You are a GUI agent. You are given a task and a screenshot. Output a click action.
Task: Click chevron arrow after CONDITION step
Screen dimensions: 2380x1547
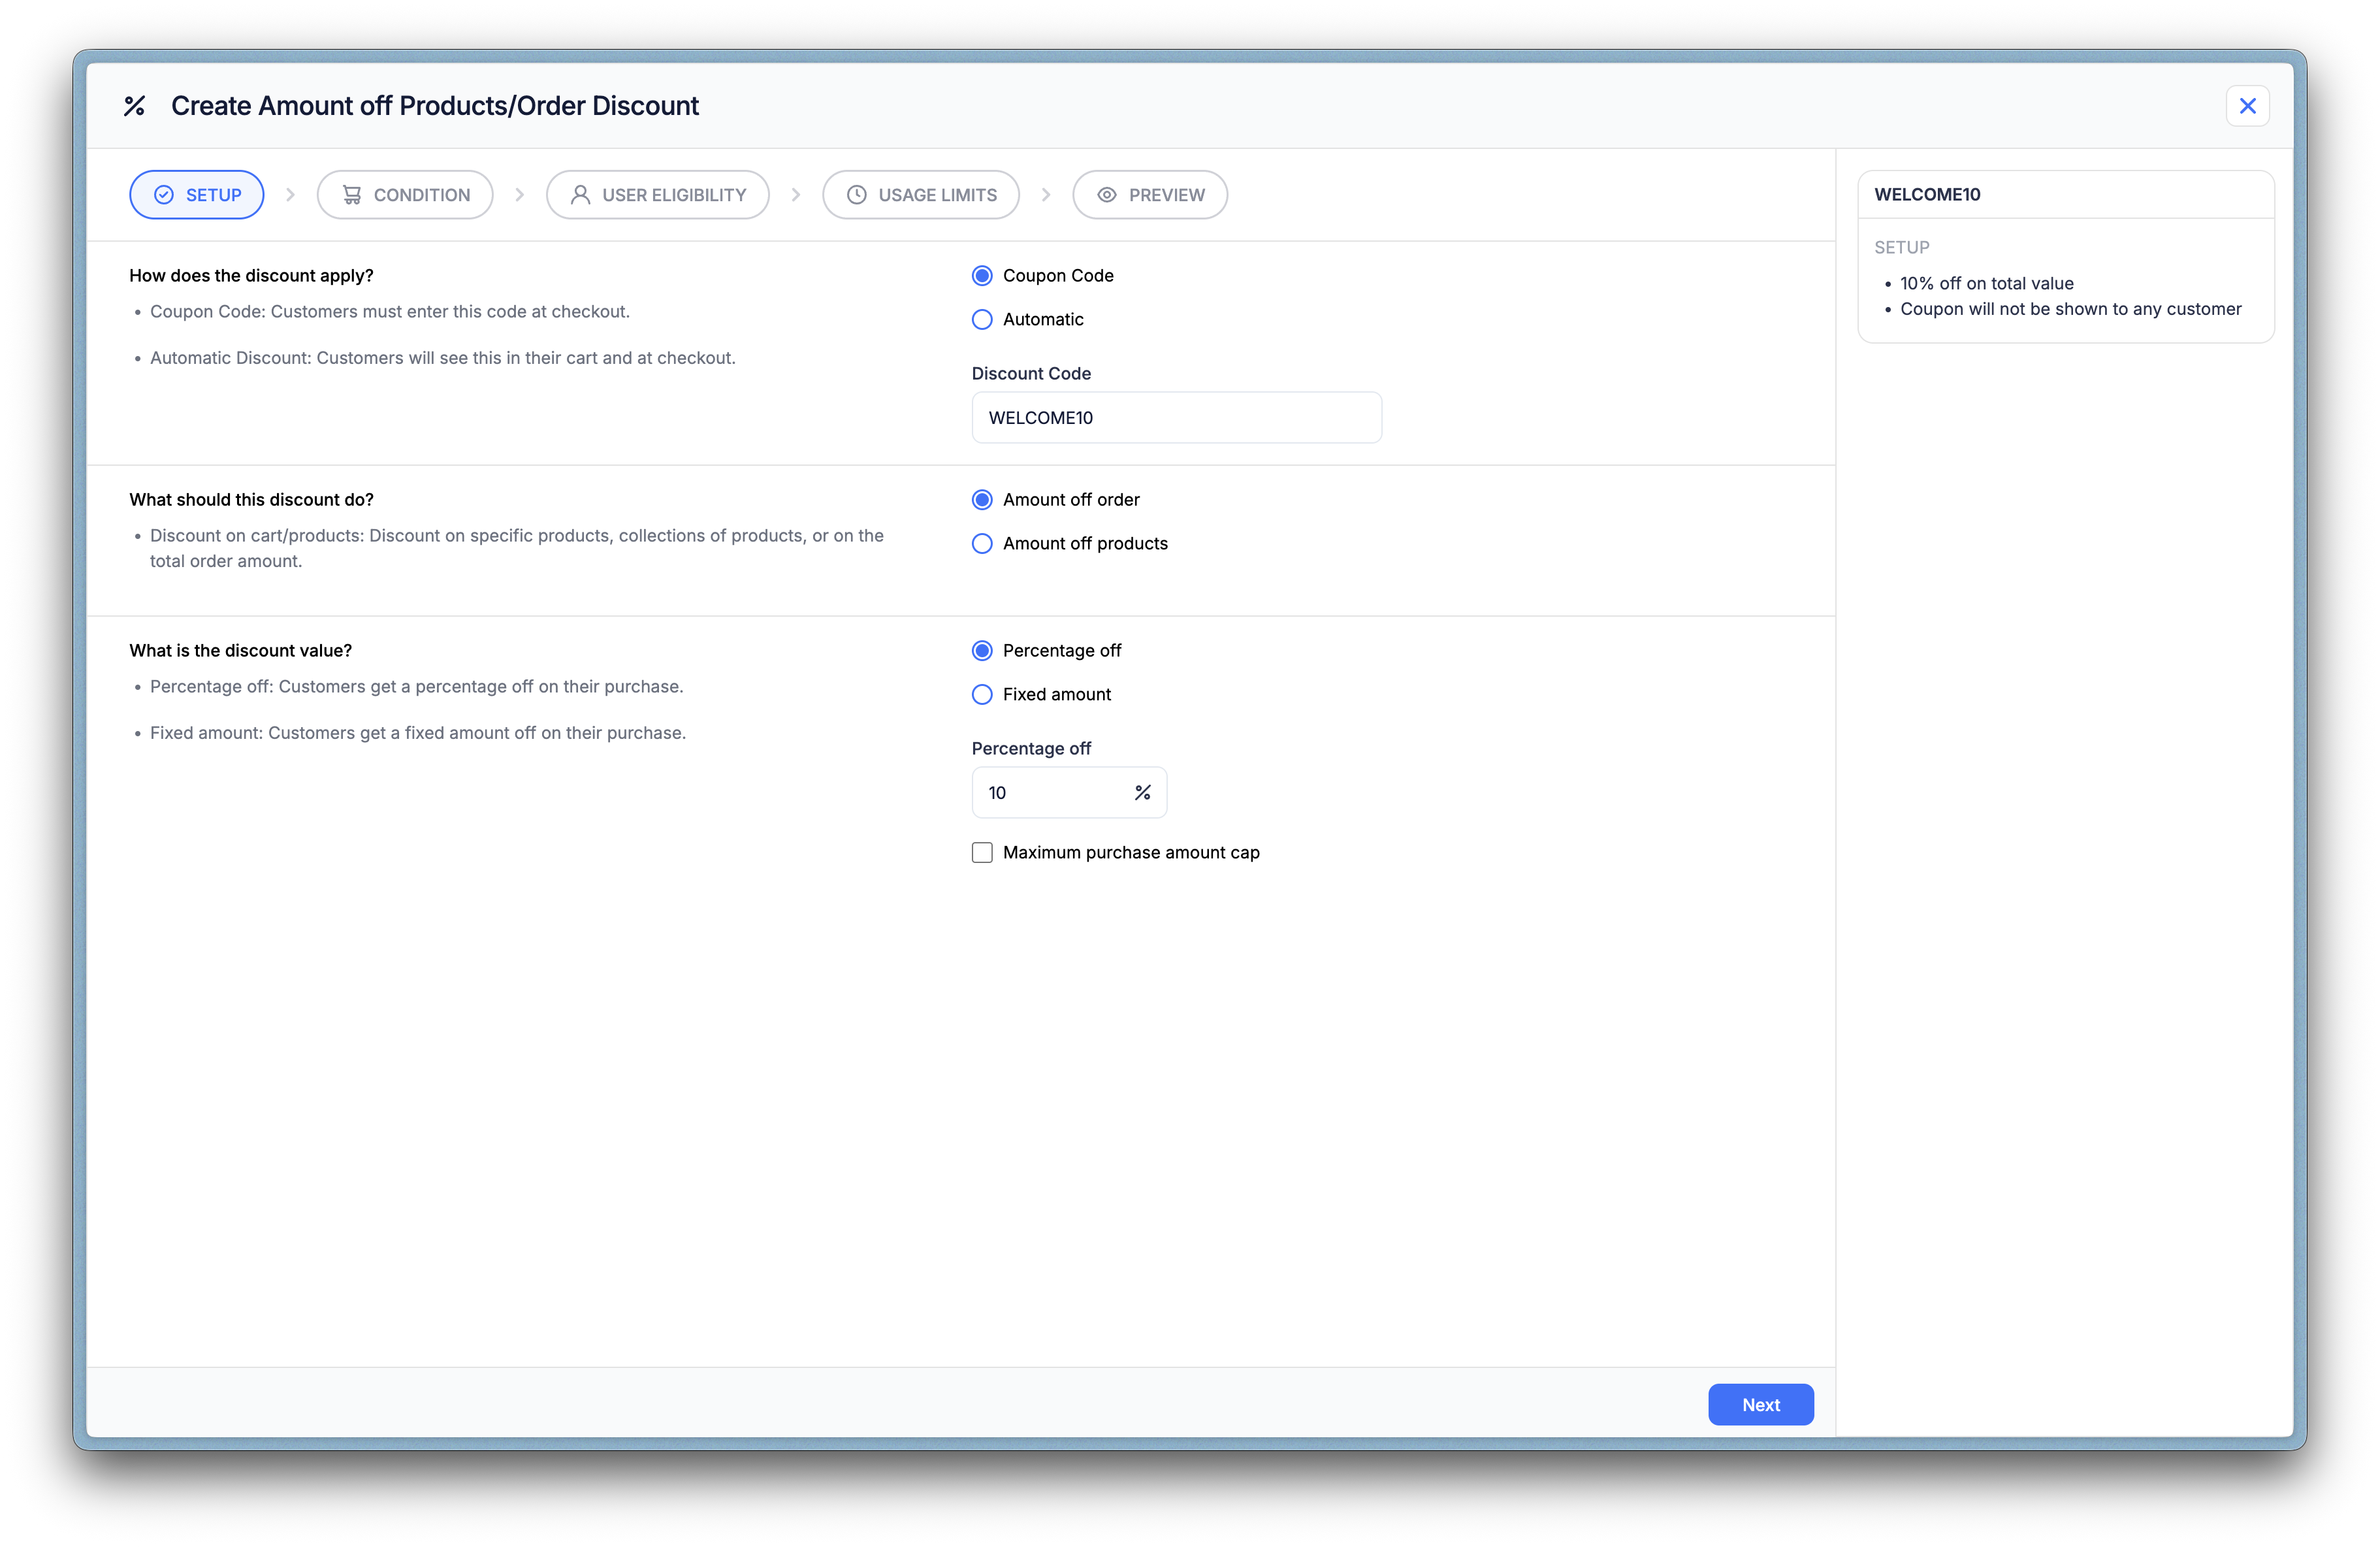click(519, 195)
